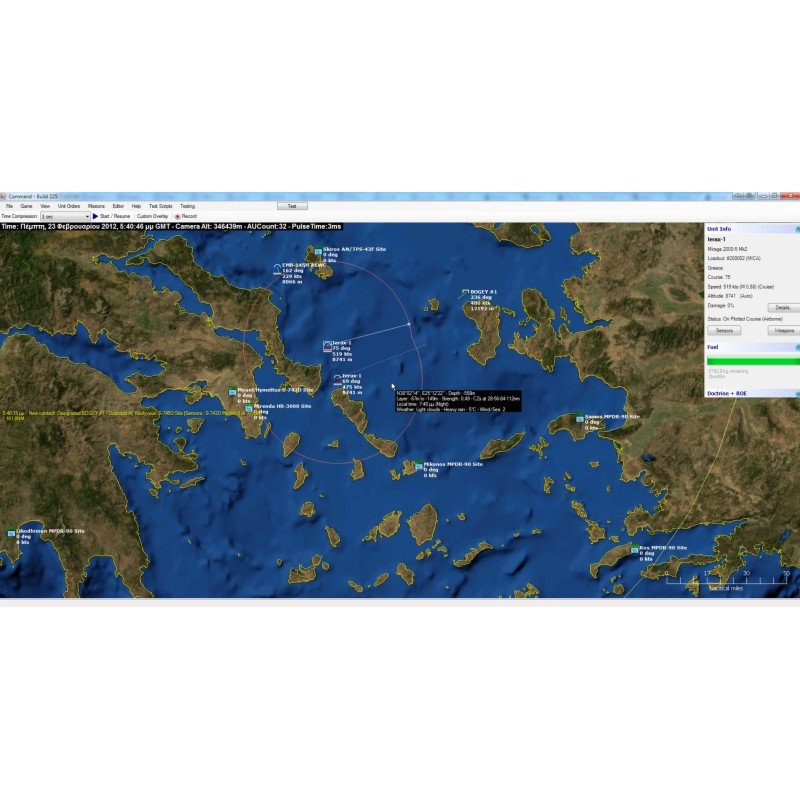Expand the Doctrine + ROE section
Image resolution: width=800 pixels, height=800 pixels.
(797, 393)
